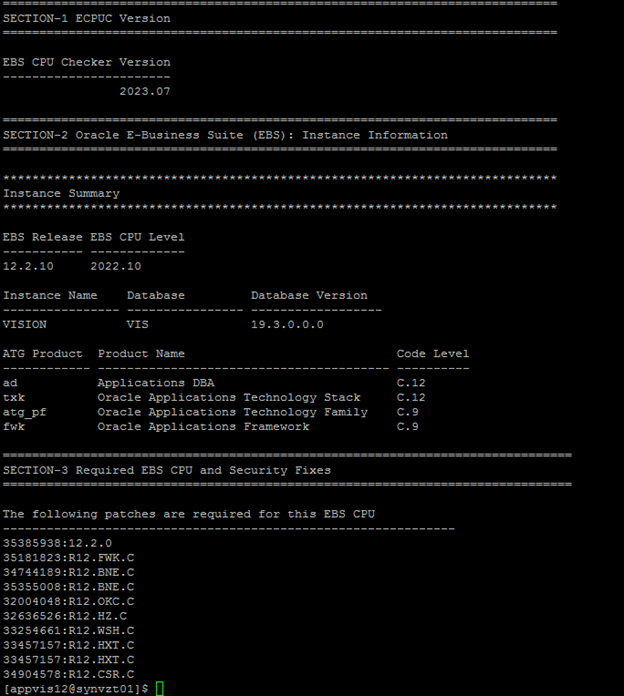Viewport: 624px width, 696px height.
Task: Click database version 19.3.0.0.0
Action: pyautogui.click(x=287, y=324)
